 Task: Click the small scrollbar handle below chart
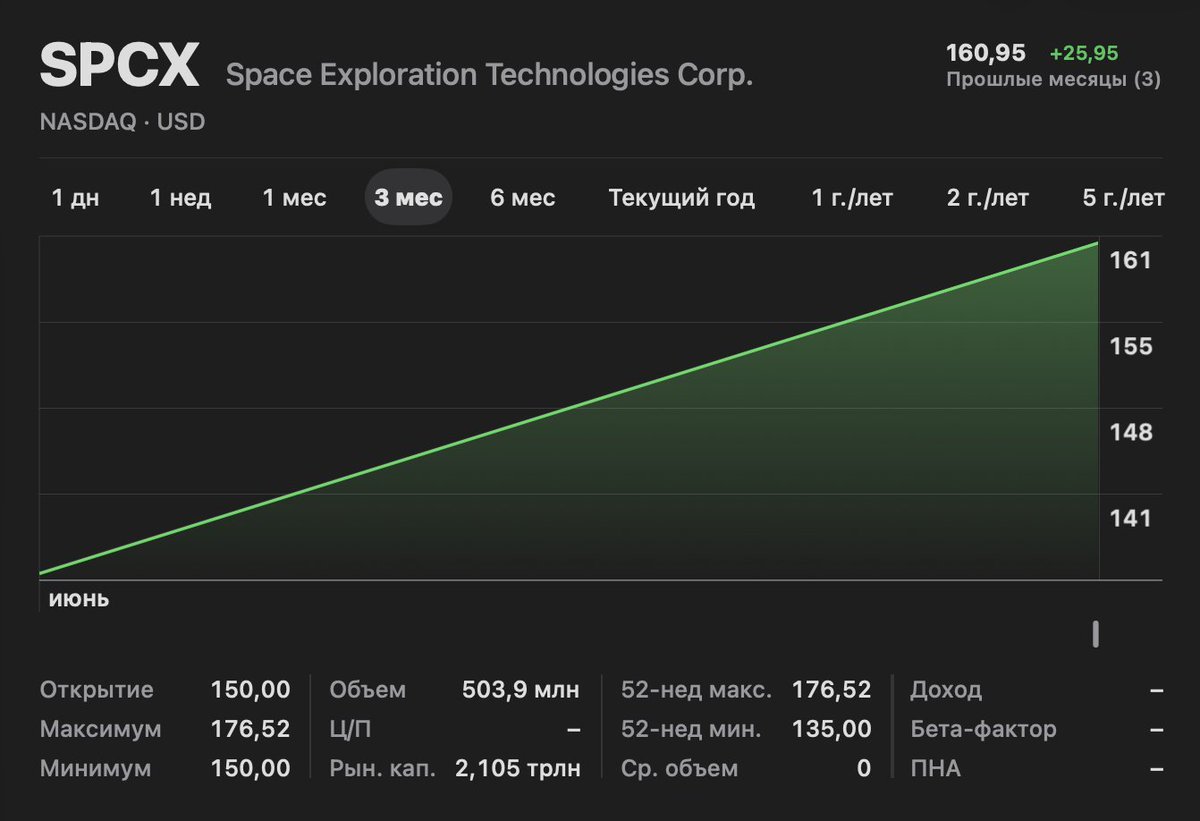(x=1096, y=634)
